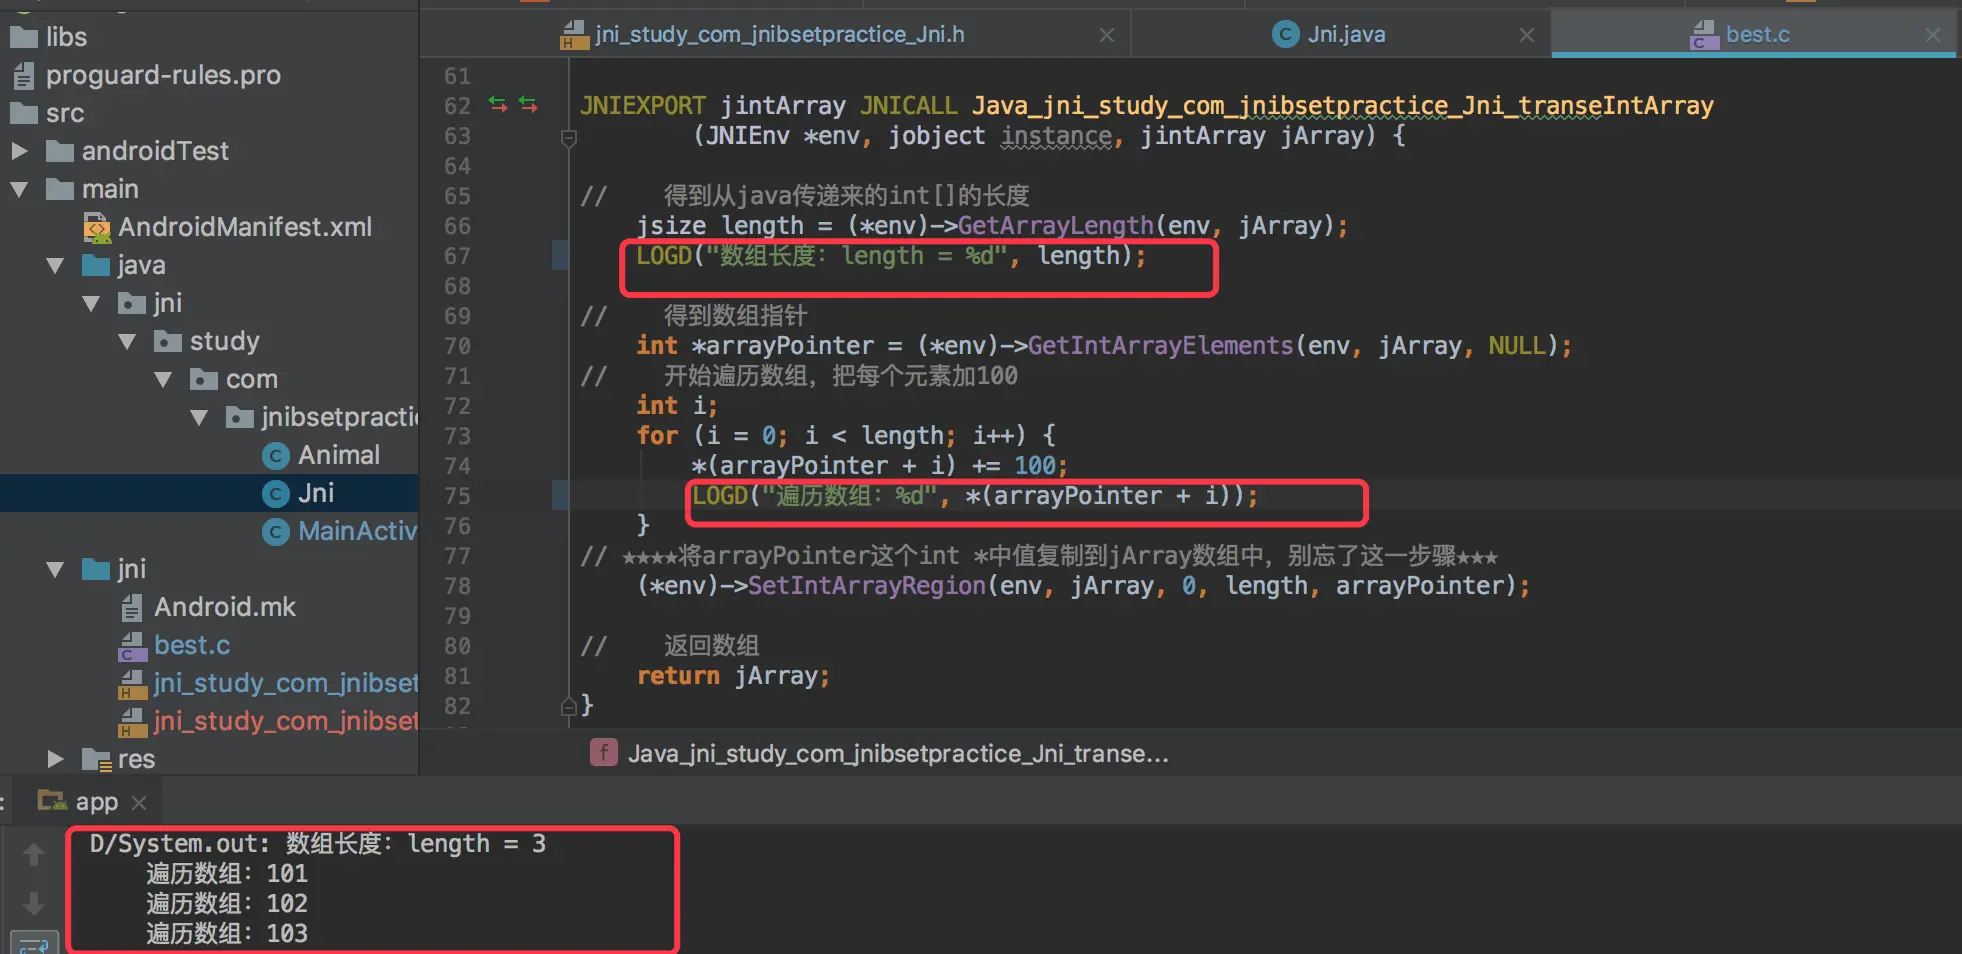Open the red jni_study_com_jnibset header file

click(x=286, y=721)
